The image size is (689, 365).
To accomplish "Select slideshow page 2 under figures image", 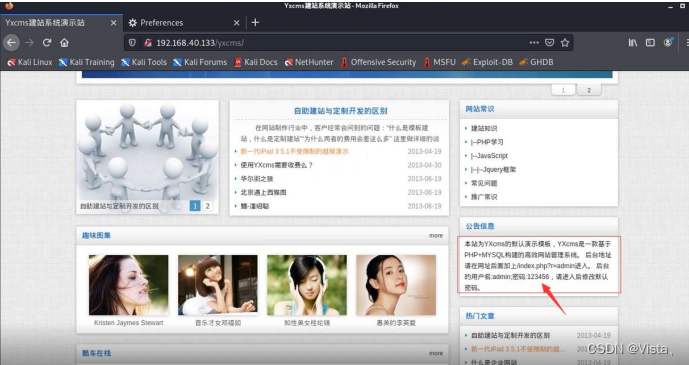I will pyautogui.click(x=207, y=206).
